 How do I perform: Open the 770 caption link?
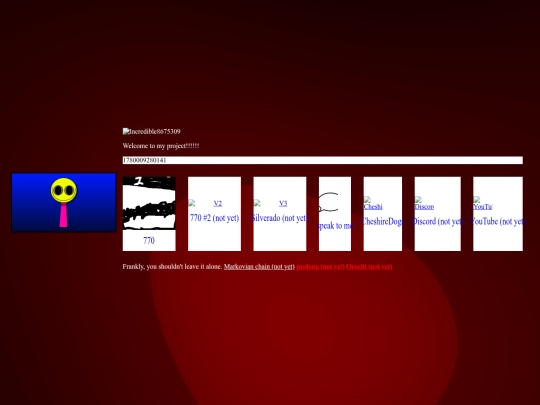pyautogui.click(x=149, y=240)
